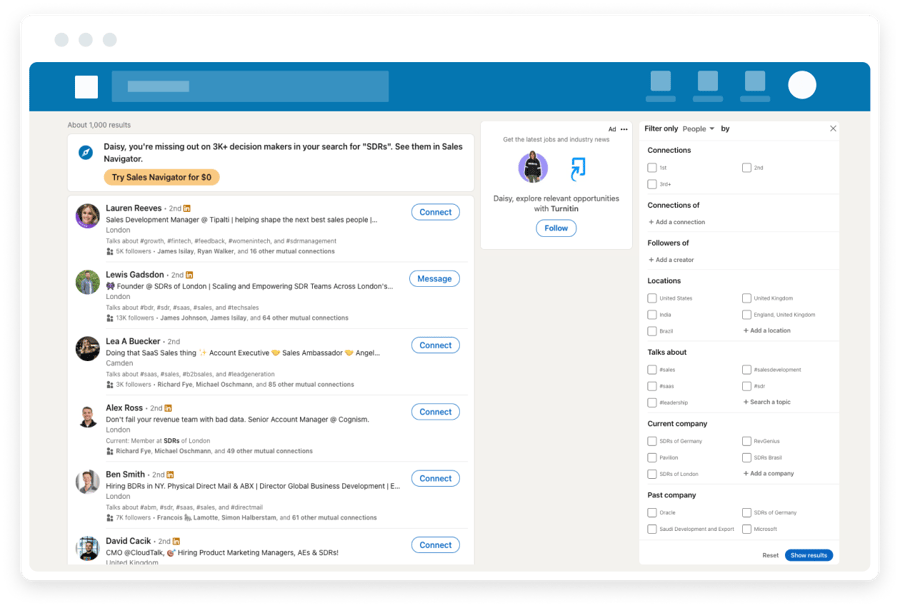The width and height of the screenshot is (900, 608).
Task: Click the blue arrow icon next to Turnitin's logo
Action: pyautogui.click(x=576, y=169)
